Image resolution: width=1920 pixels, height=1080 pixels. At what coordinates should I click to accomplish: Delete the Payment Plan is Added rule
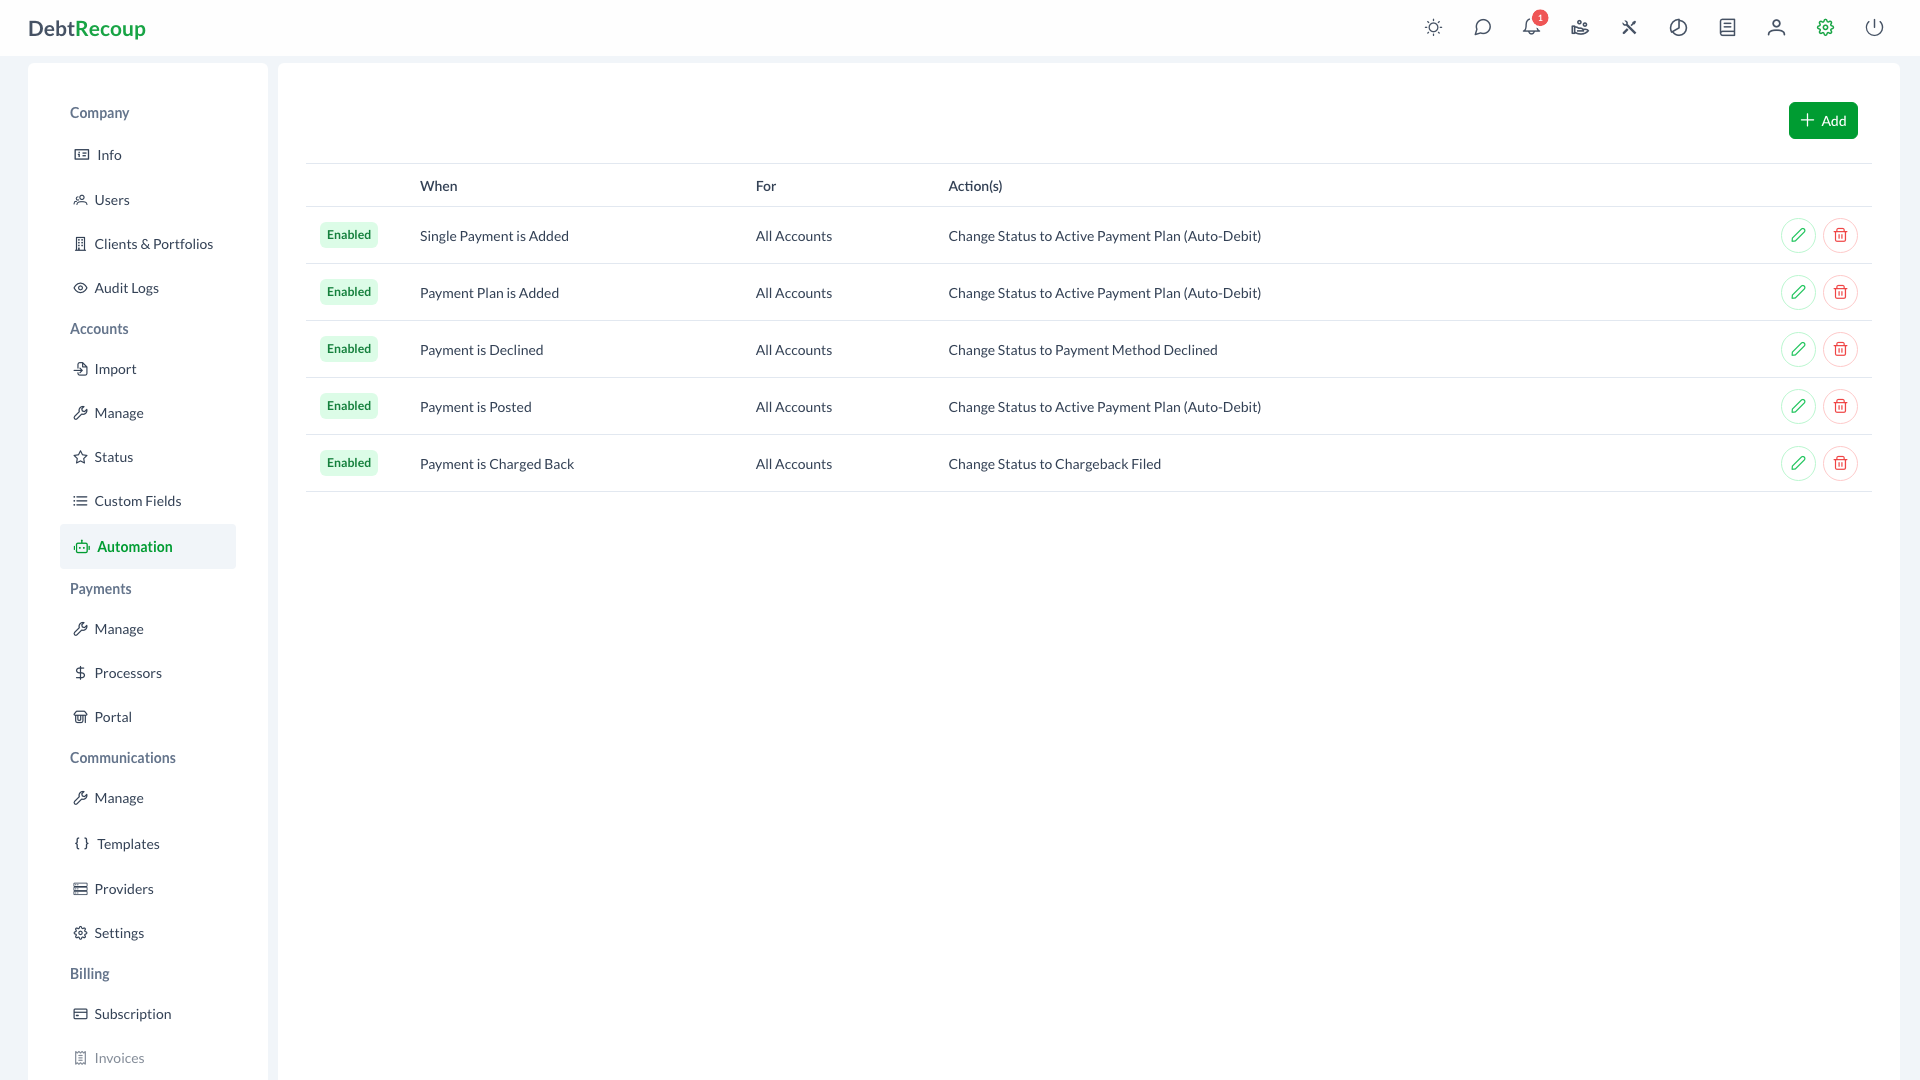coord(1840,292)
